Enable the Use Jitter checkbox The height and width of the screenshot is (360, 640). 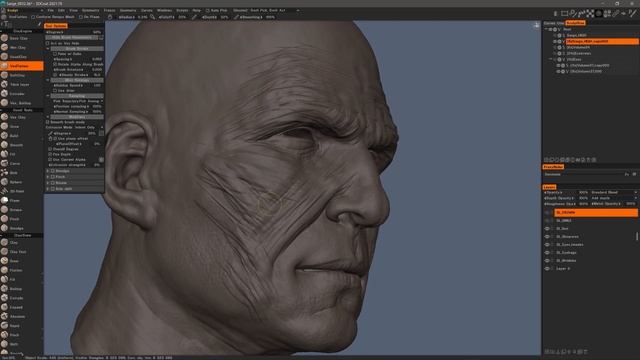coord(55,91)
